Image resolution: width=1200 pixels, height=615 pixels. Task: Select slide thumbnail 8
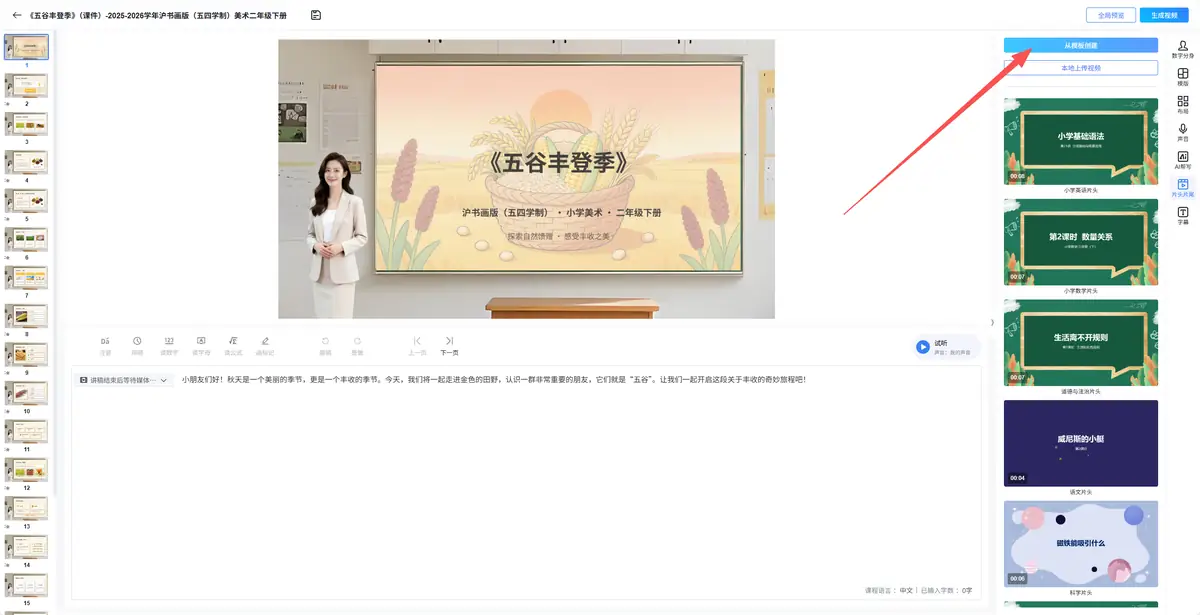coord(26,316)
